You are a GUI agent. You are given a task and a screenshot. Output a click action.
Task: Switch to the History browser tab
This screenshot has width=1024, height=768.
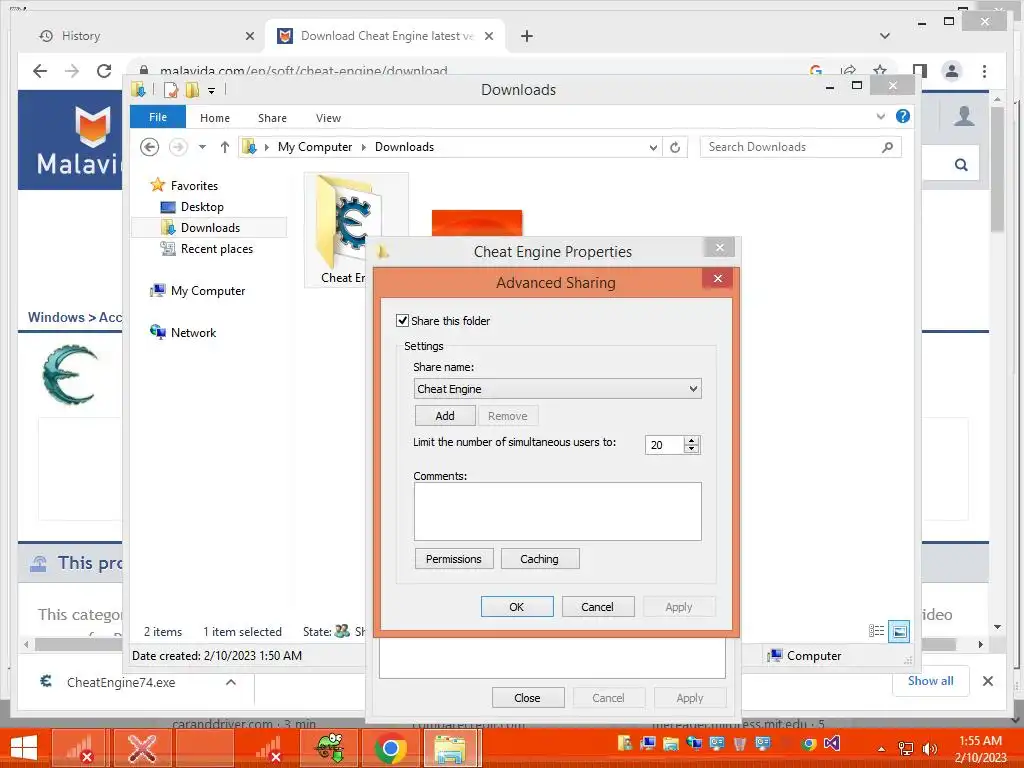(x=80, y=36)
